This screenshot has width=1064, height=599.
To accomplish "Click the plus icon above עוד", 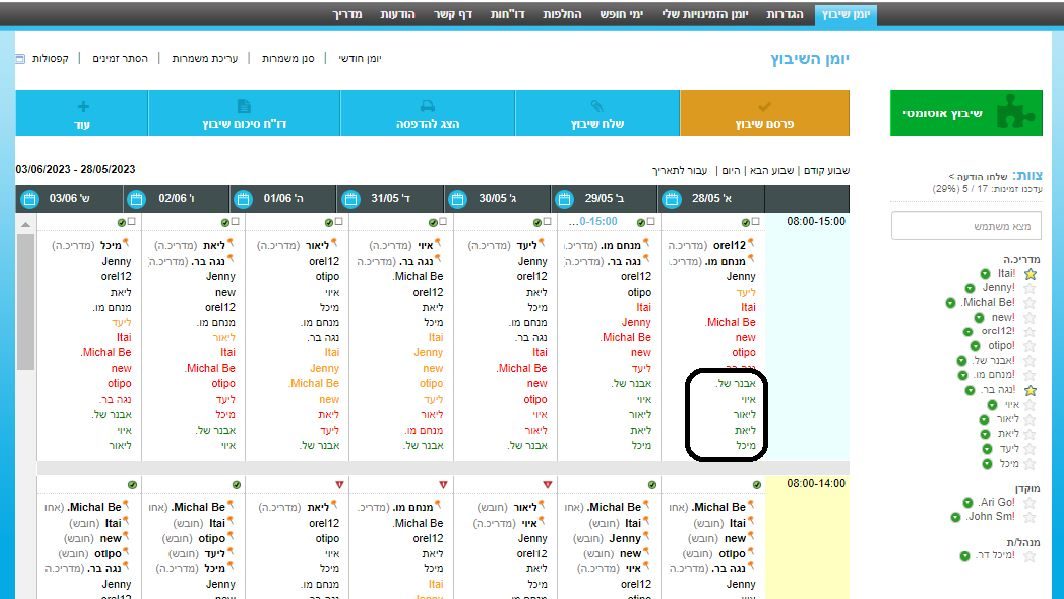I will (x=82, y=106).
